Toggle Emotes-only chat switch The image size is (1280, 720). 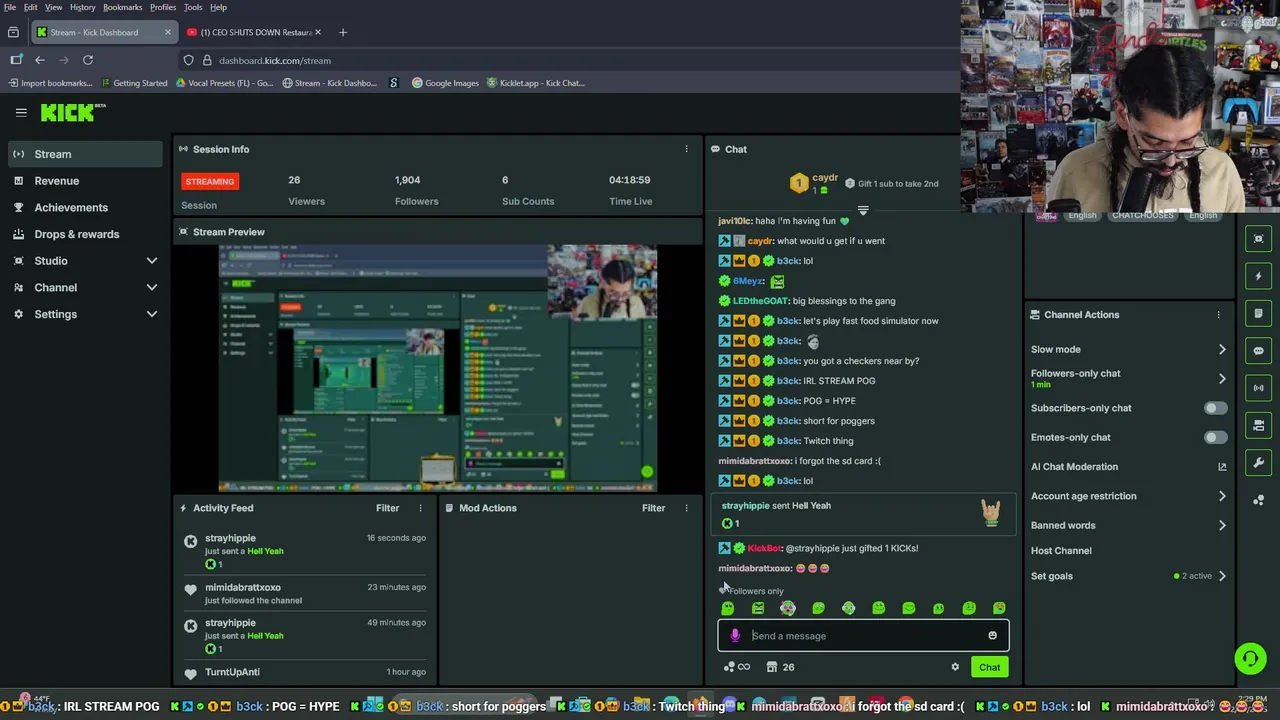tap(1215, 437)
